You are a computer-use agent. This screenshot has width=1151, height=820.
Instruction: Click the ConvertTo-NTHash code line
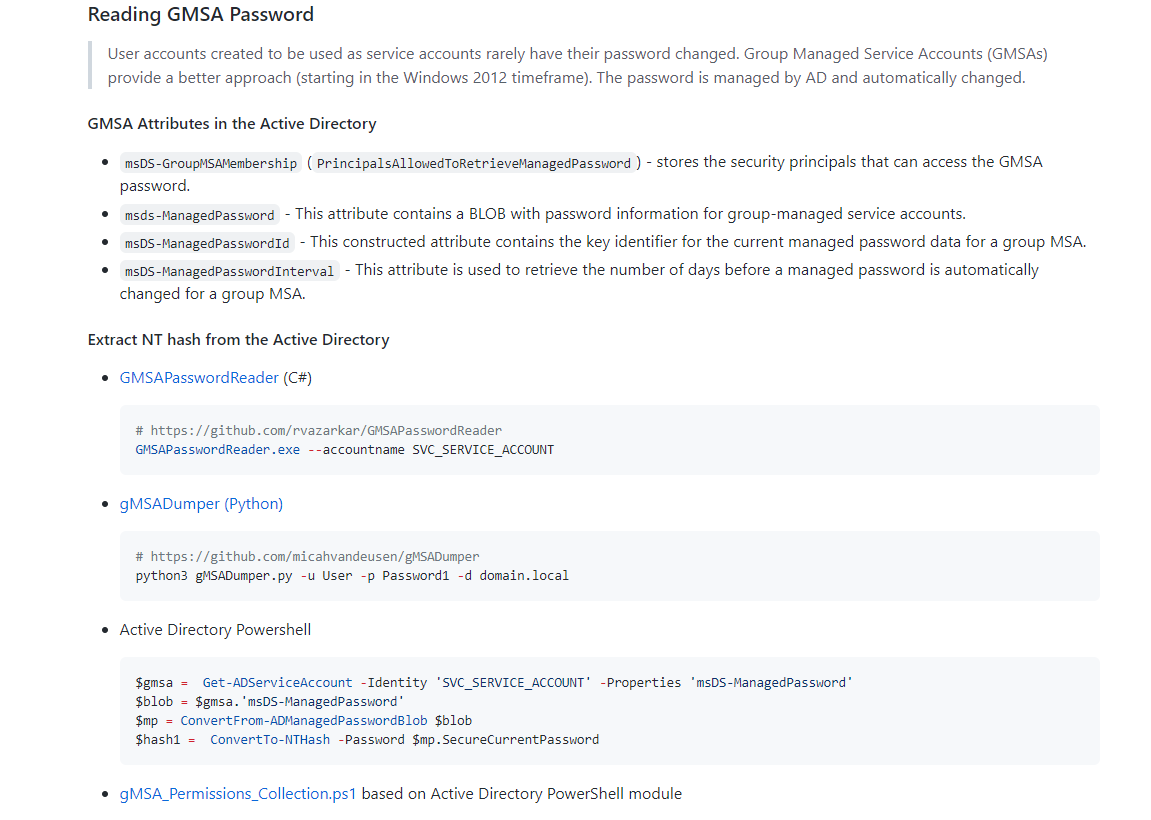point(367,740)
